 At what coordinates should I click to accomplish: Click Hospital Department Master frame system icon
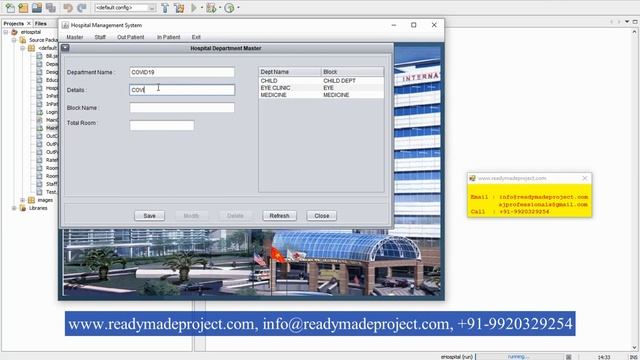tap(65, 48)
